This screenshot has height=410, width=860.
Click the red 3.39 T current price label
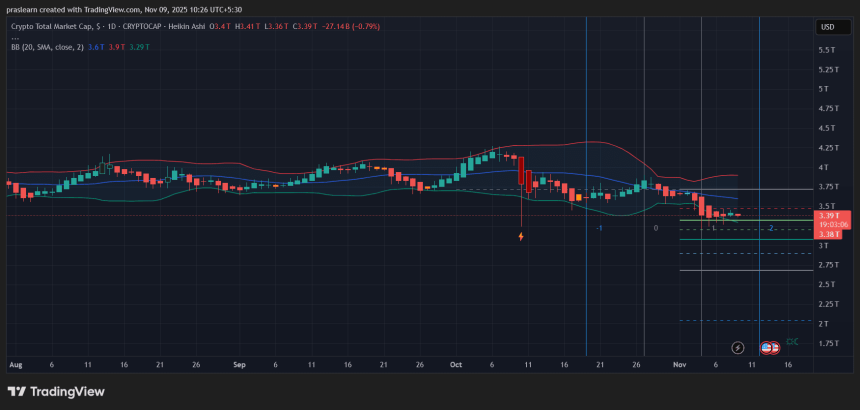click(828, 215)
